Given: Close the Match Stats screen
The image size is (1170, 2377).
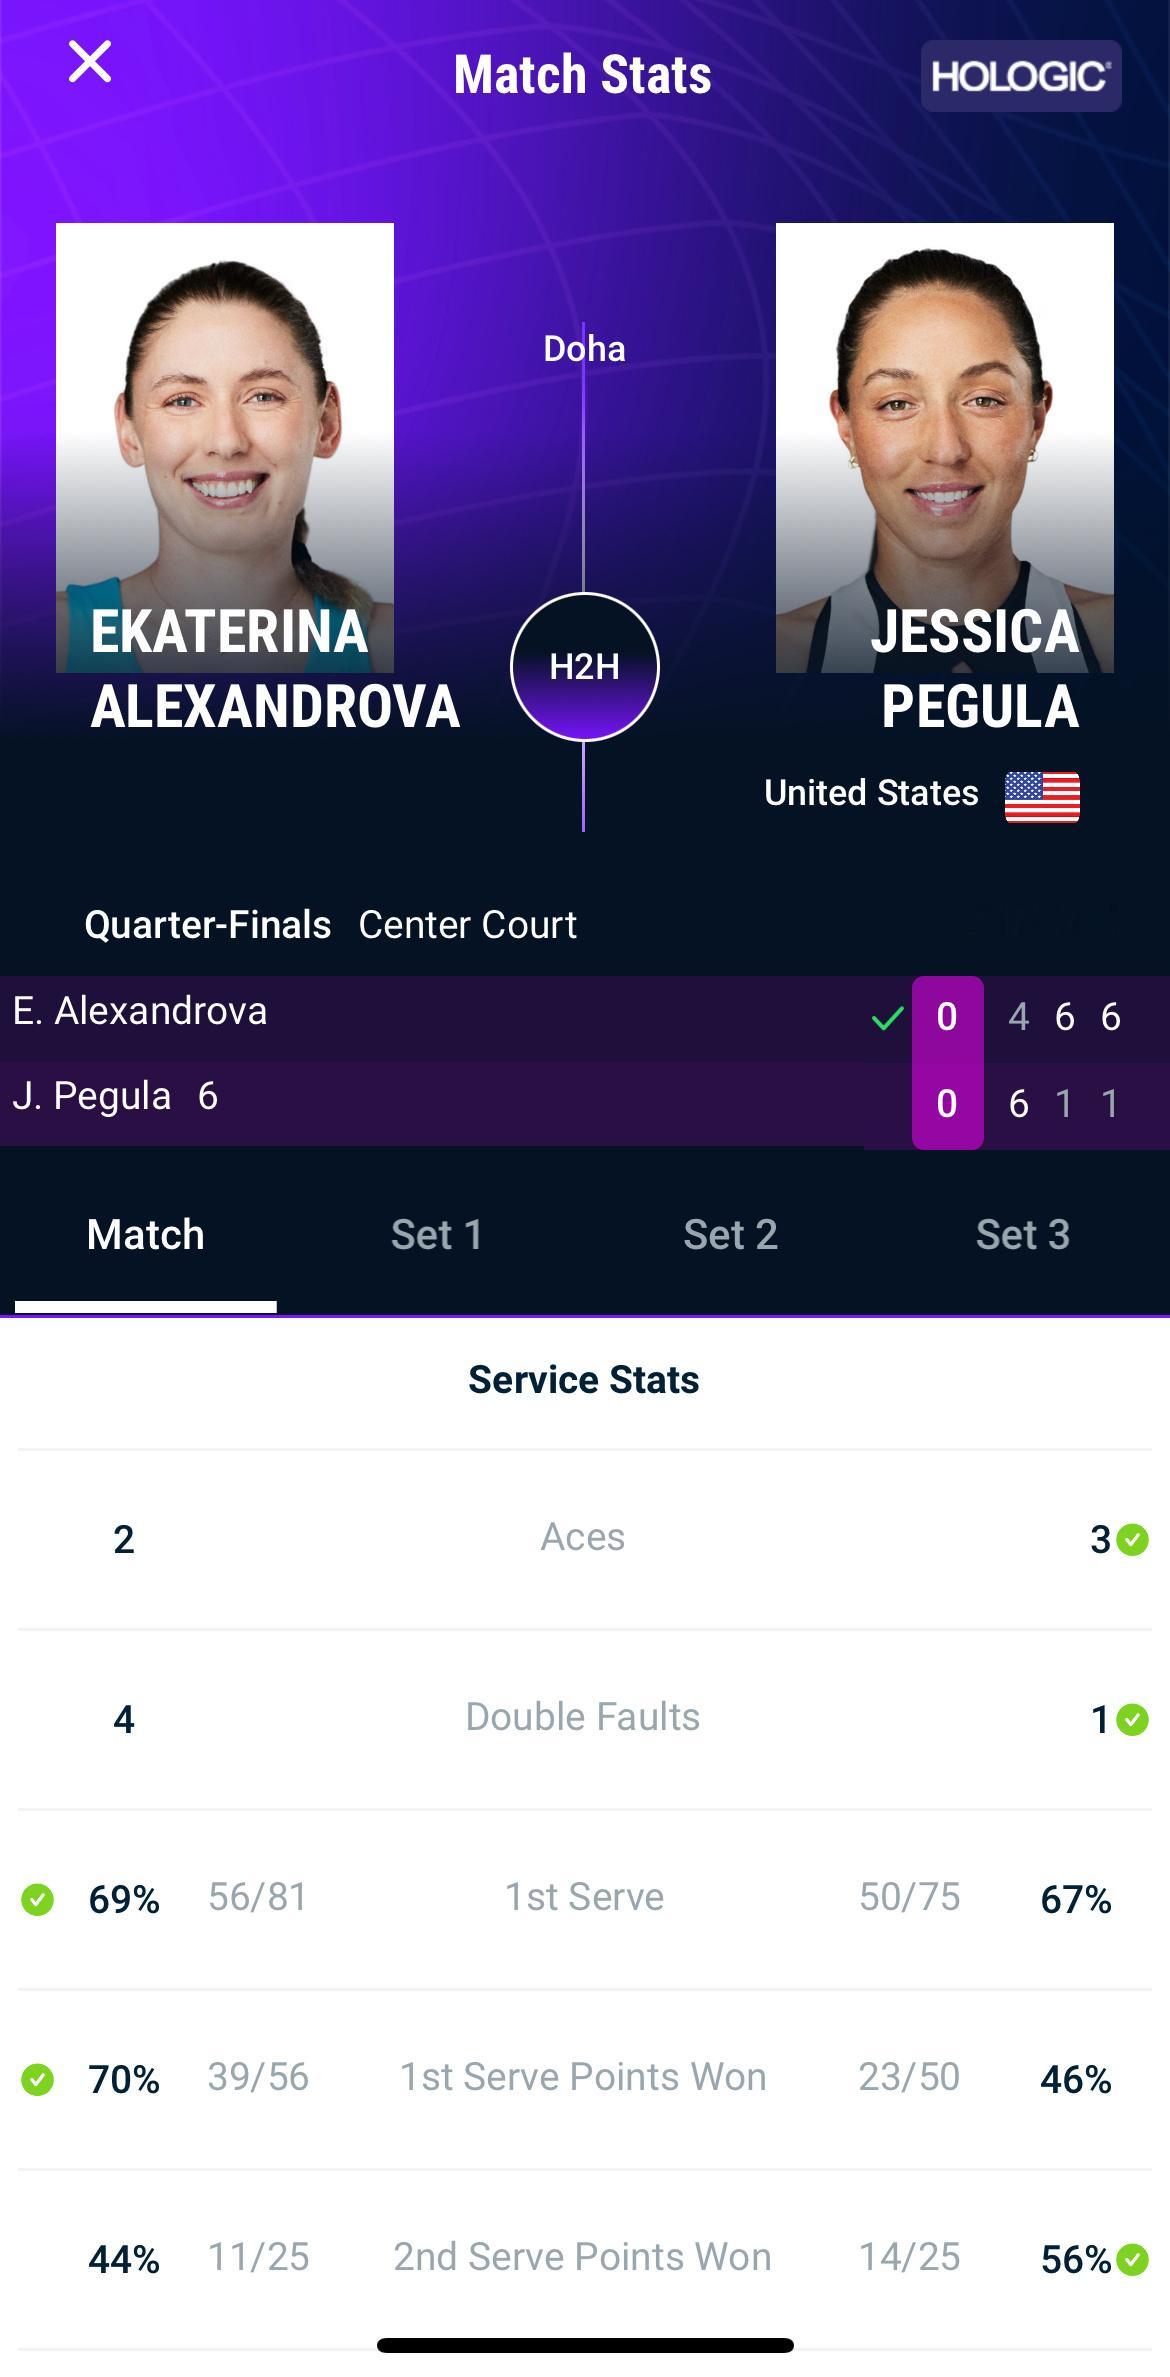Looking at the screenshot, I should (x=89, y=62).
